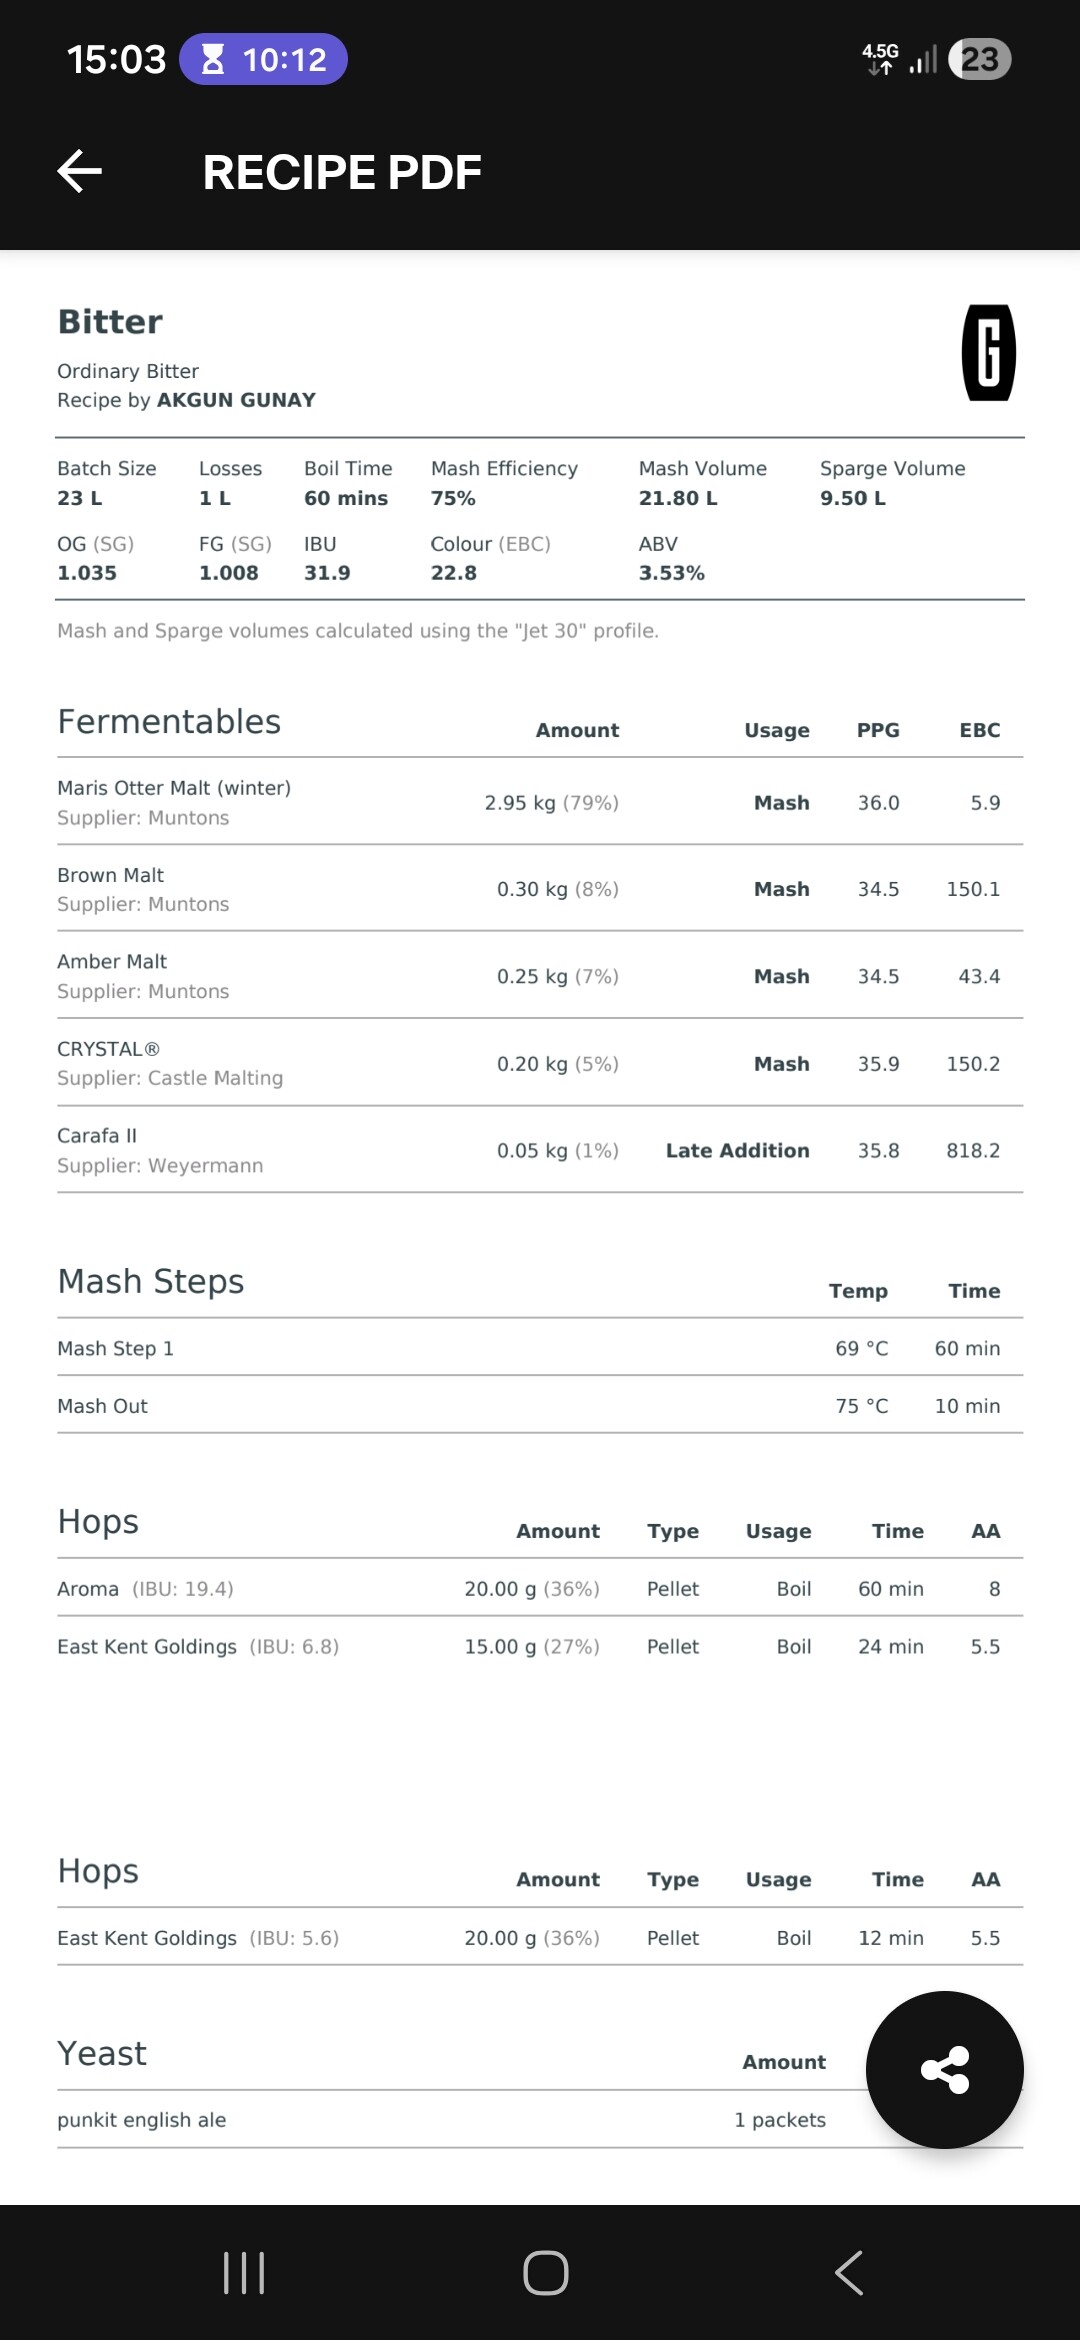The width and height of the screenshot is (1080, 2340).
Task: Tap East Kent Goldings 12 min row
Action: [540, 1937]
